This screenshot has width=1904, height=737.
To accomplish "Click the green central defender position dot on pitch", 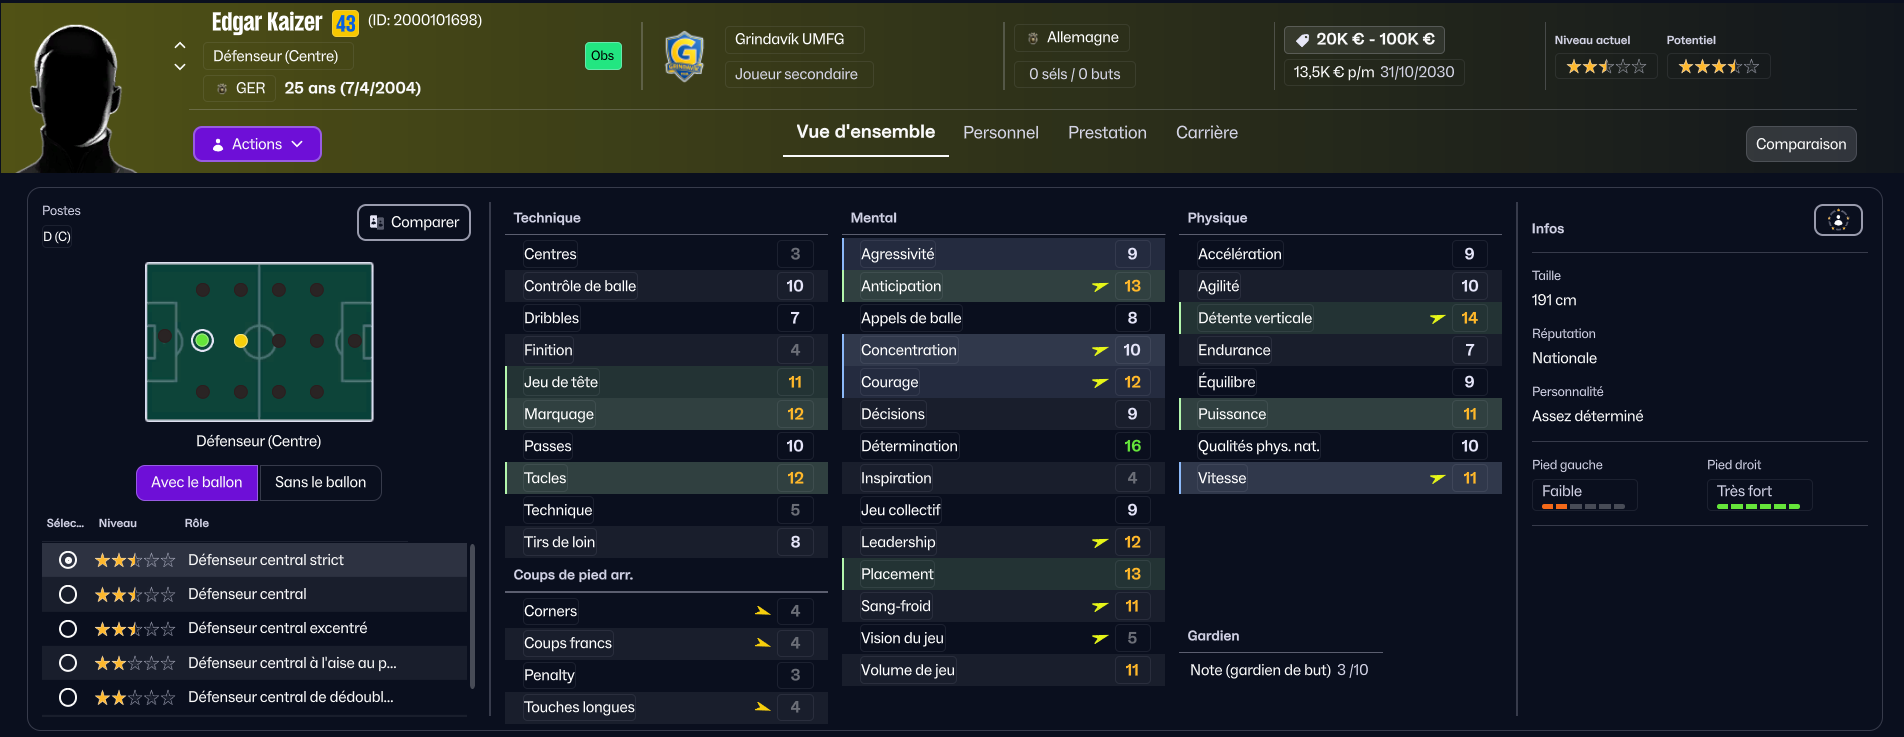I will 202,341.
